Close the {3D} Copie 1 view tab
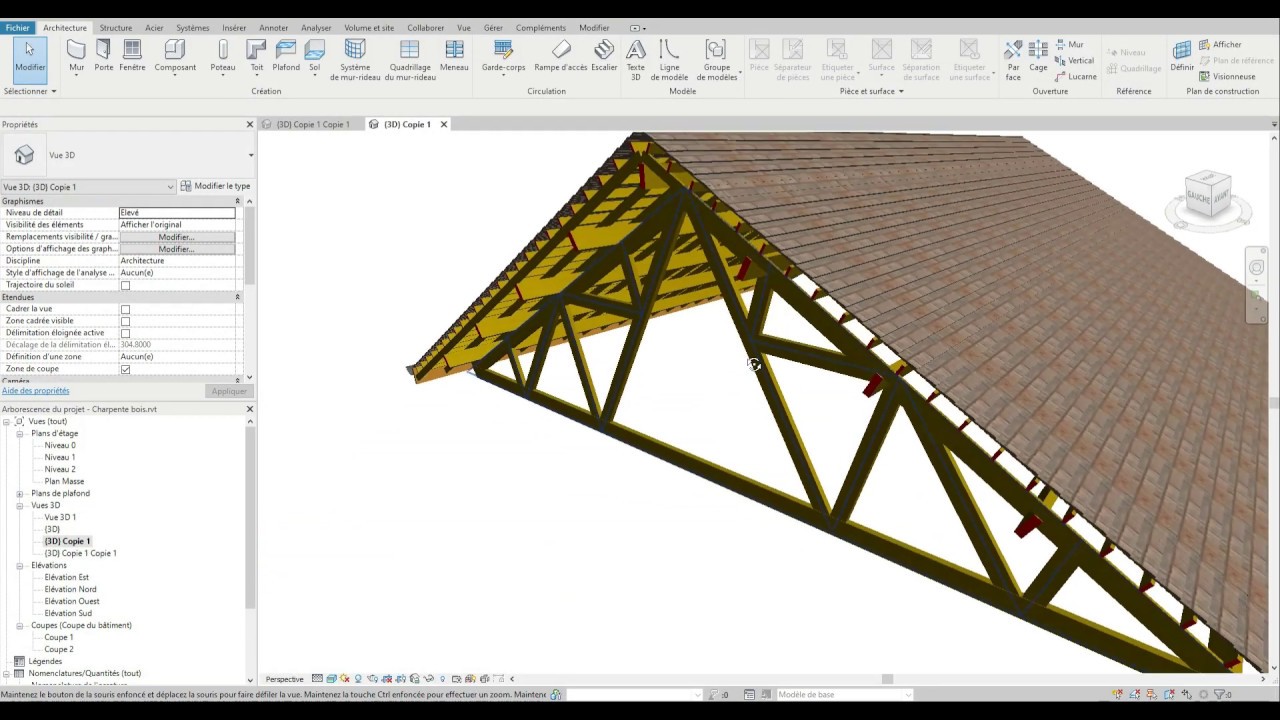The width and height of the screenshot is (1280, 720). point(444,124)
